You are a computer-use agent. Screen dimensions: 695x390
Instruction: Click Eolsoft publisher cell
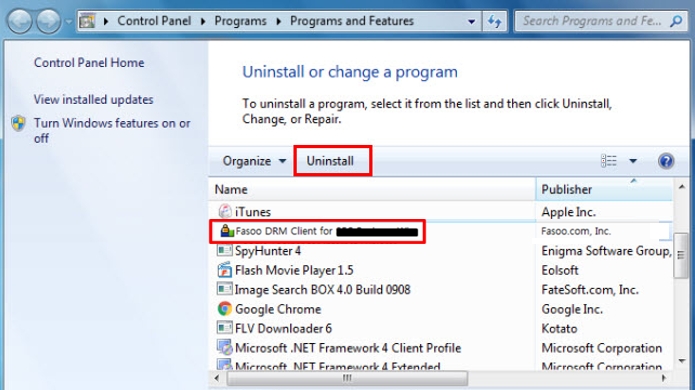pyautogui.click(x=560, y=270)
